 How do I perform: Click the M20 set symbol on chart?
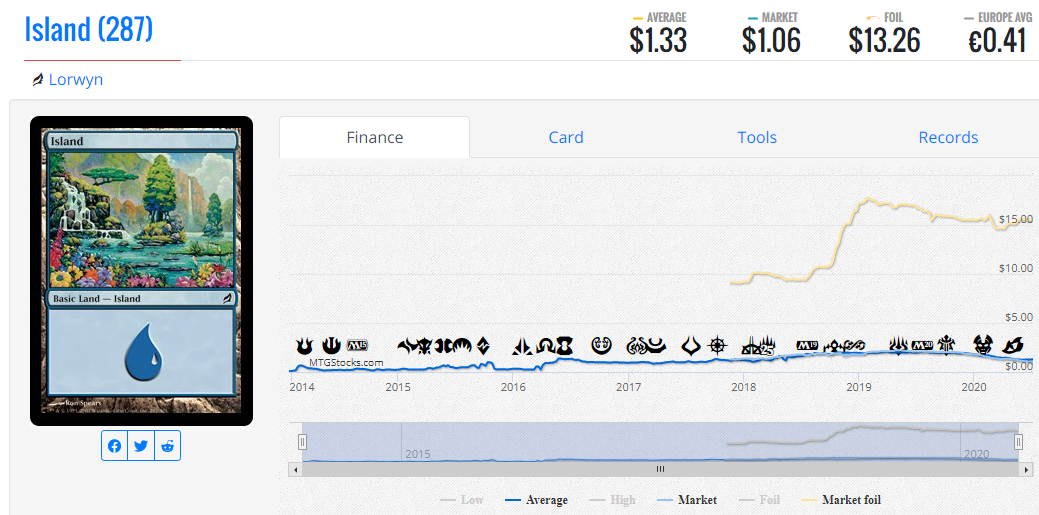(x=922, y=345)
